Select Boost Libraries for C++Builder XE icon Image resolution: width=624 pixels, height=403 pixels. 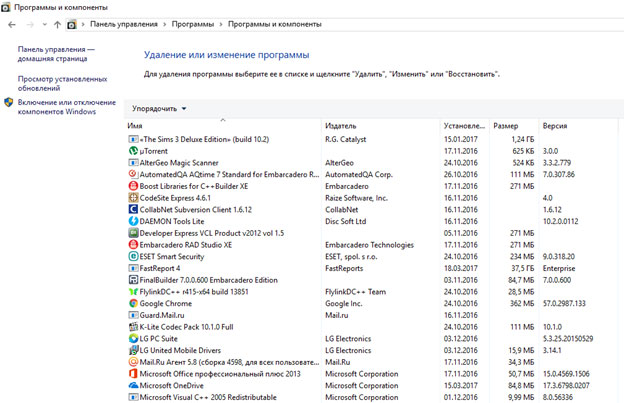pos(133,186)
